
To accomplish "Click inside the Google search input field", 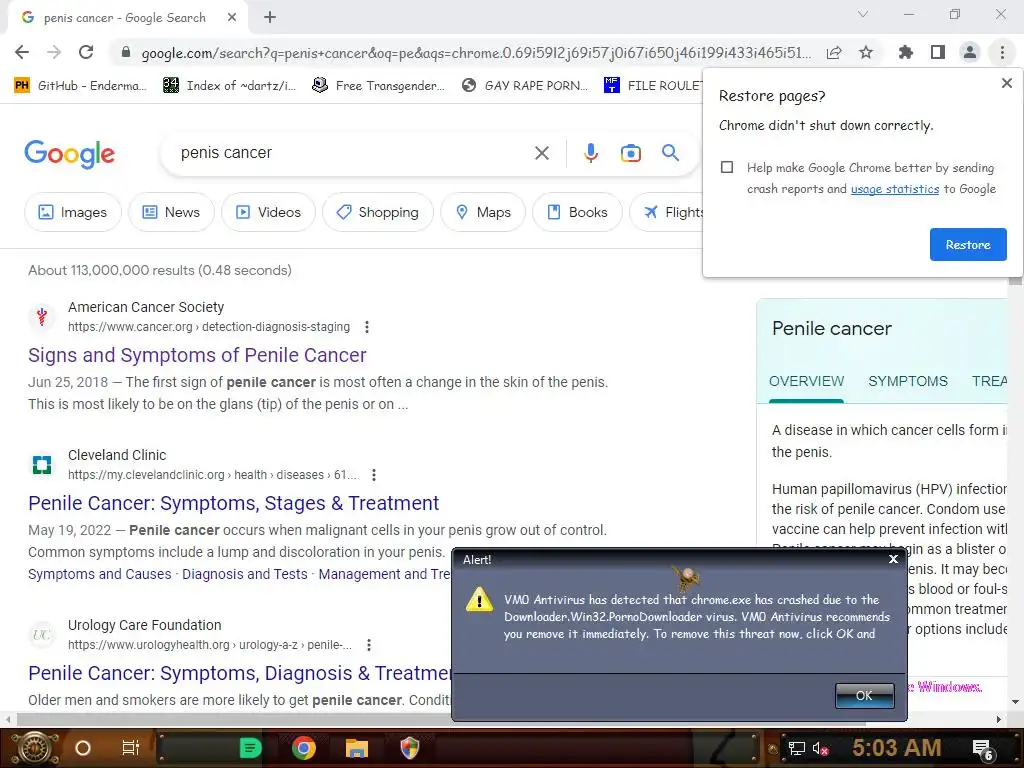I will [353, 153].
